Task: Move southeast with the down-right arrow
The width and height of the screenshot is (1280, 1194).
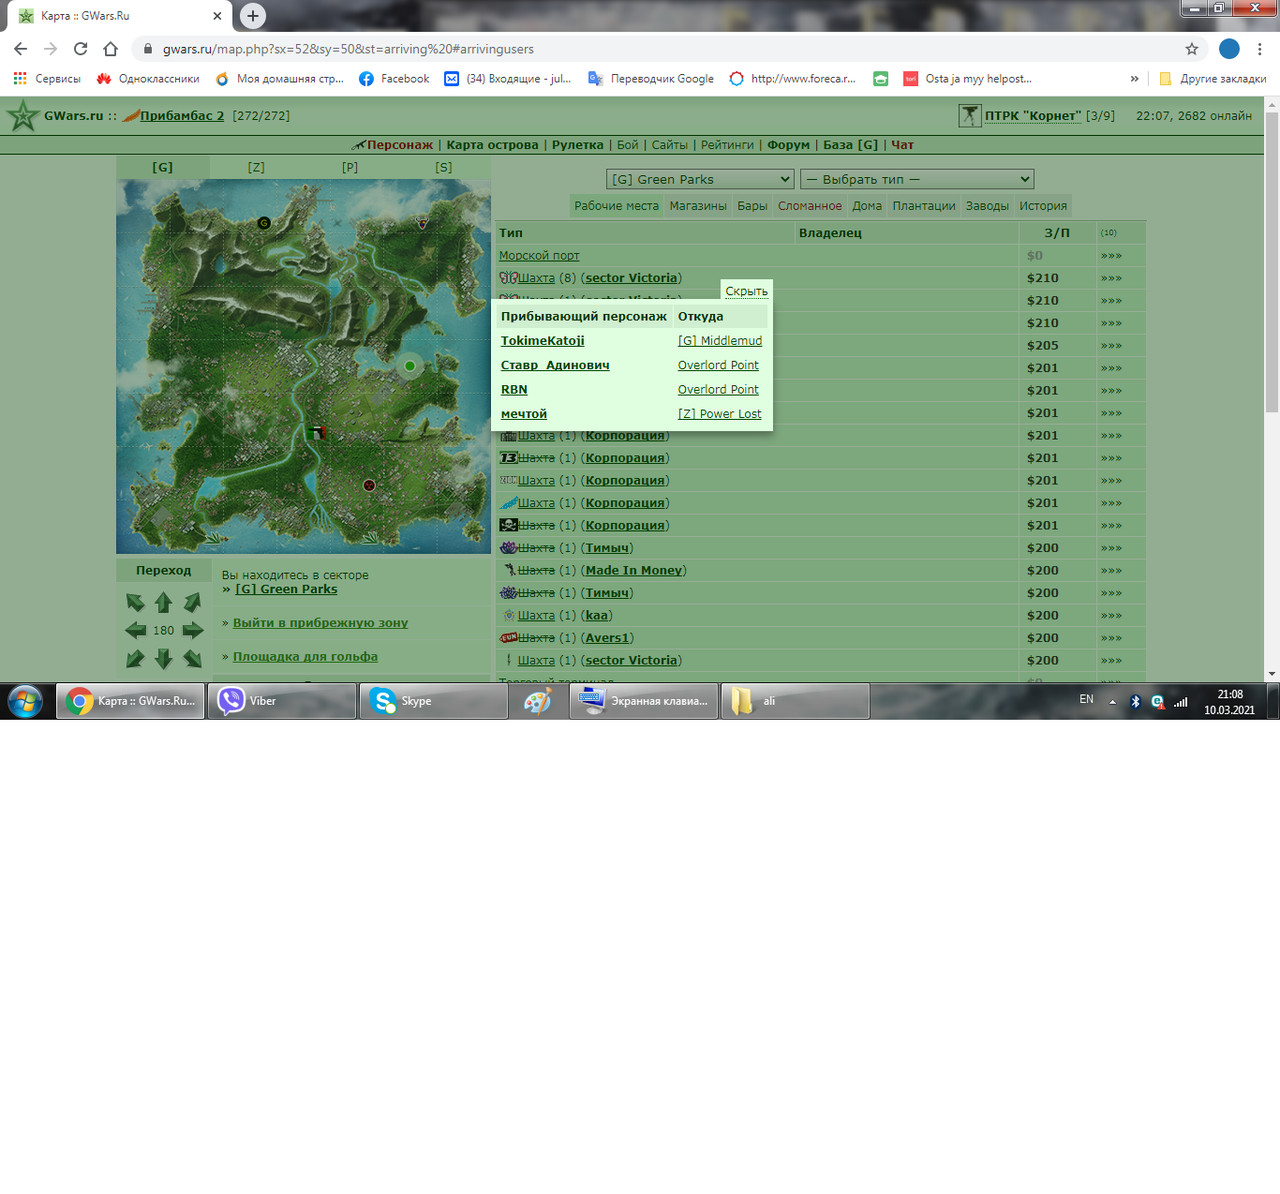Action: (193, 658)
